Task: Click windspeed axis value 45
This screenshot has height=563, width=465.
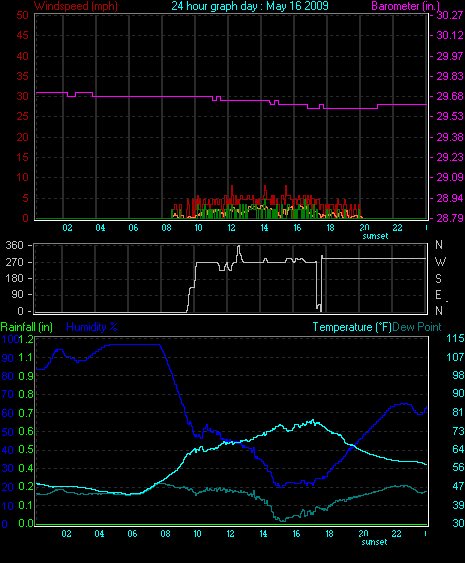Action: 22,35
